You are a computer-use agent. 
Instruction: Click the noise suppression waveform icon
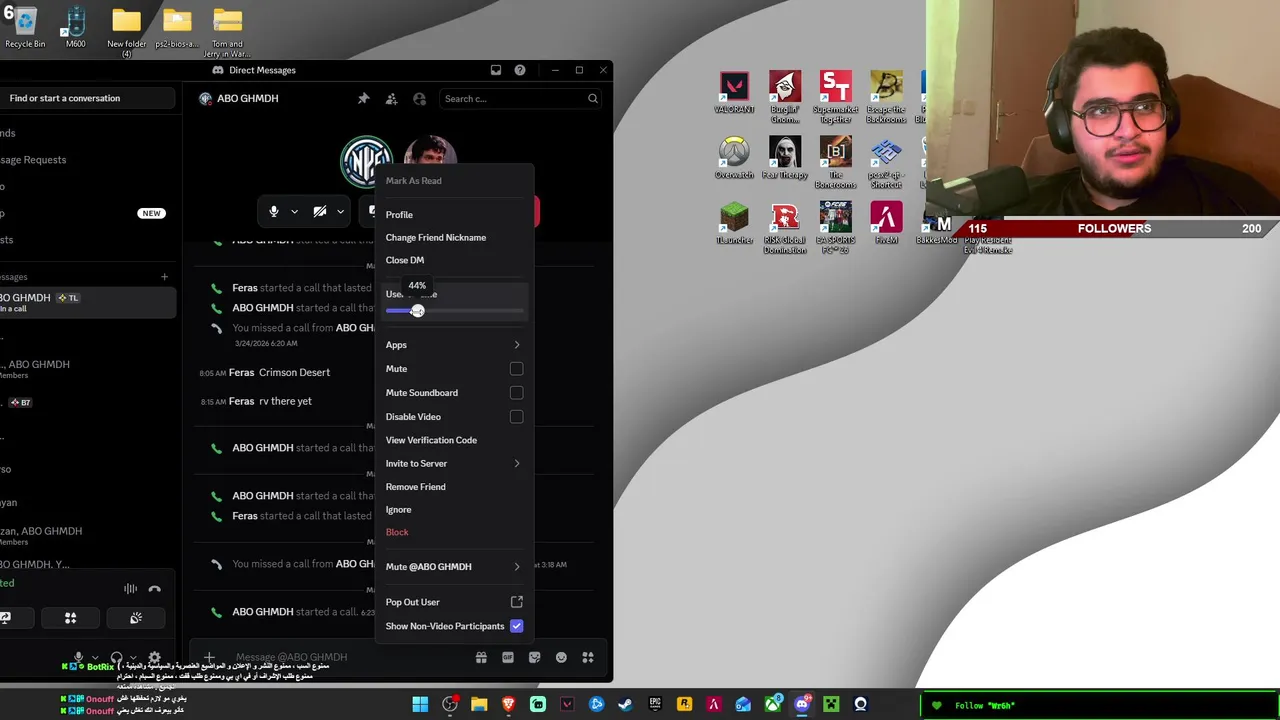(x=130, y=589)
